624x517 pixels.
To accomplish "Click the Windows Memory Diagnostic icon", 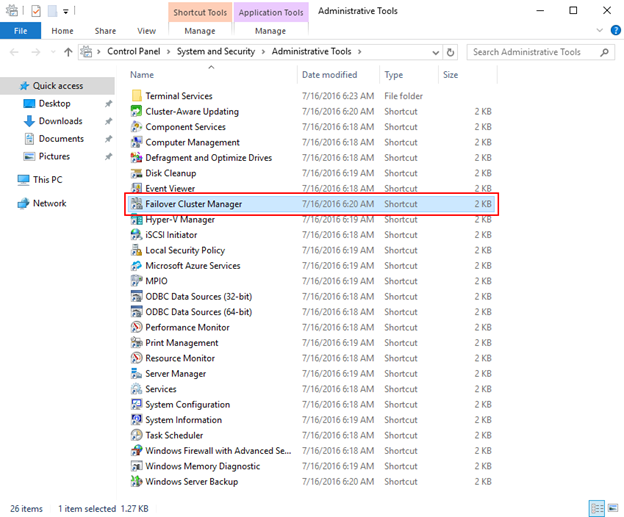I will pyautogui.click(x=137, y=466).
